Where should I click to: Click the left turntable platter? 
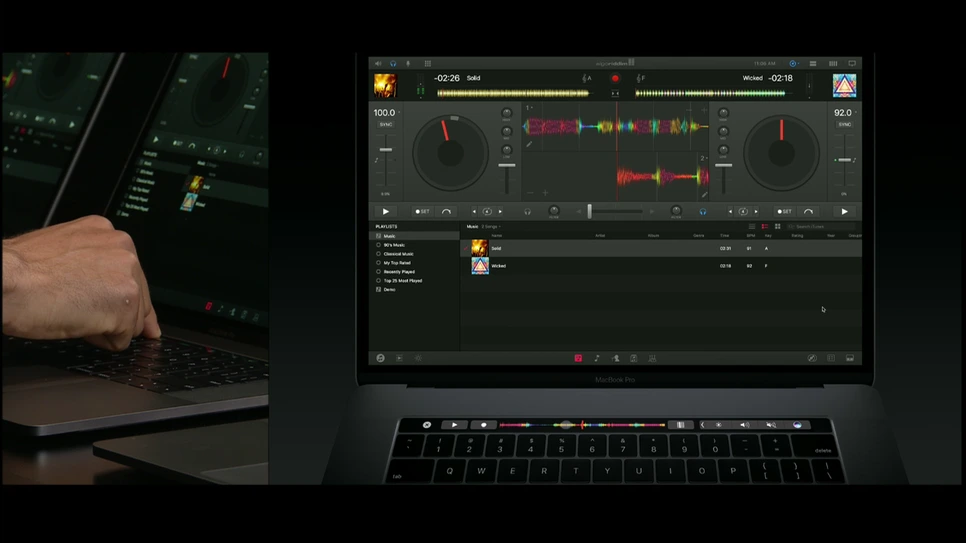point(450,153)
